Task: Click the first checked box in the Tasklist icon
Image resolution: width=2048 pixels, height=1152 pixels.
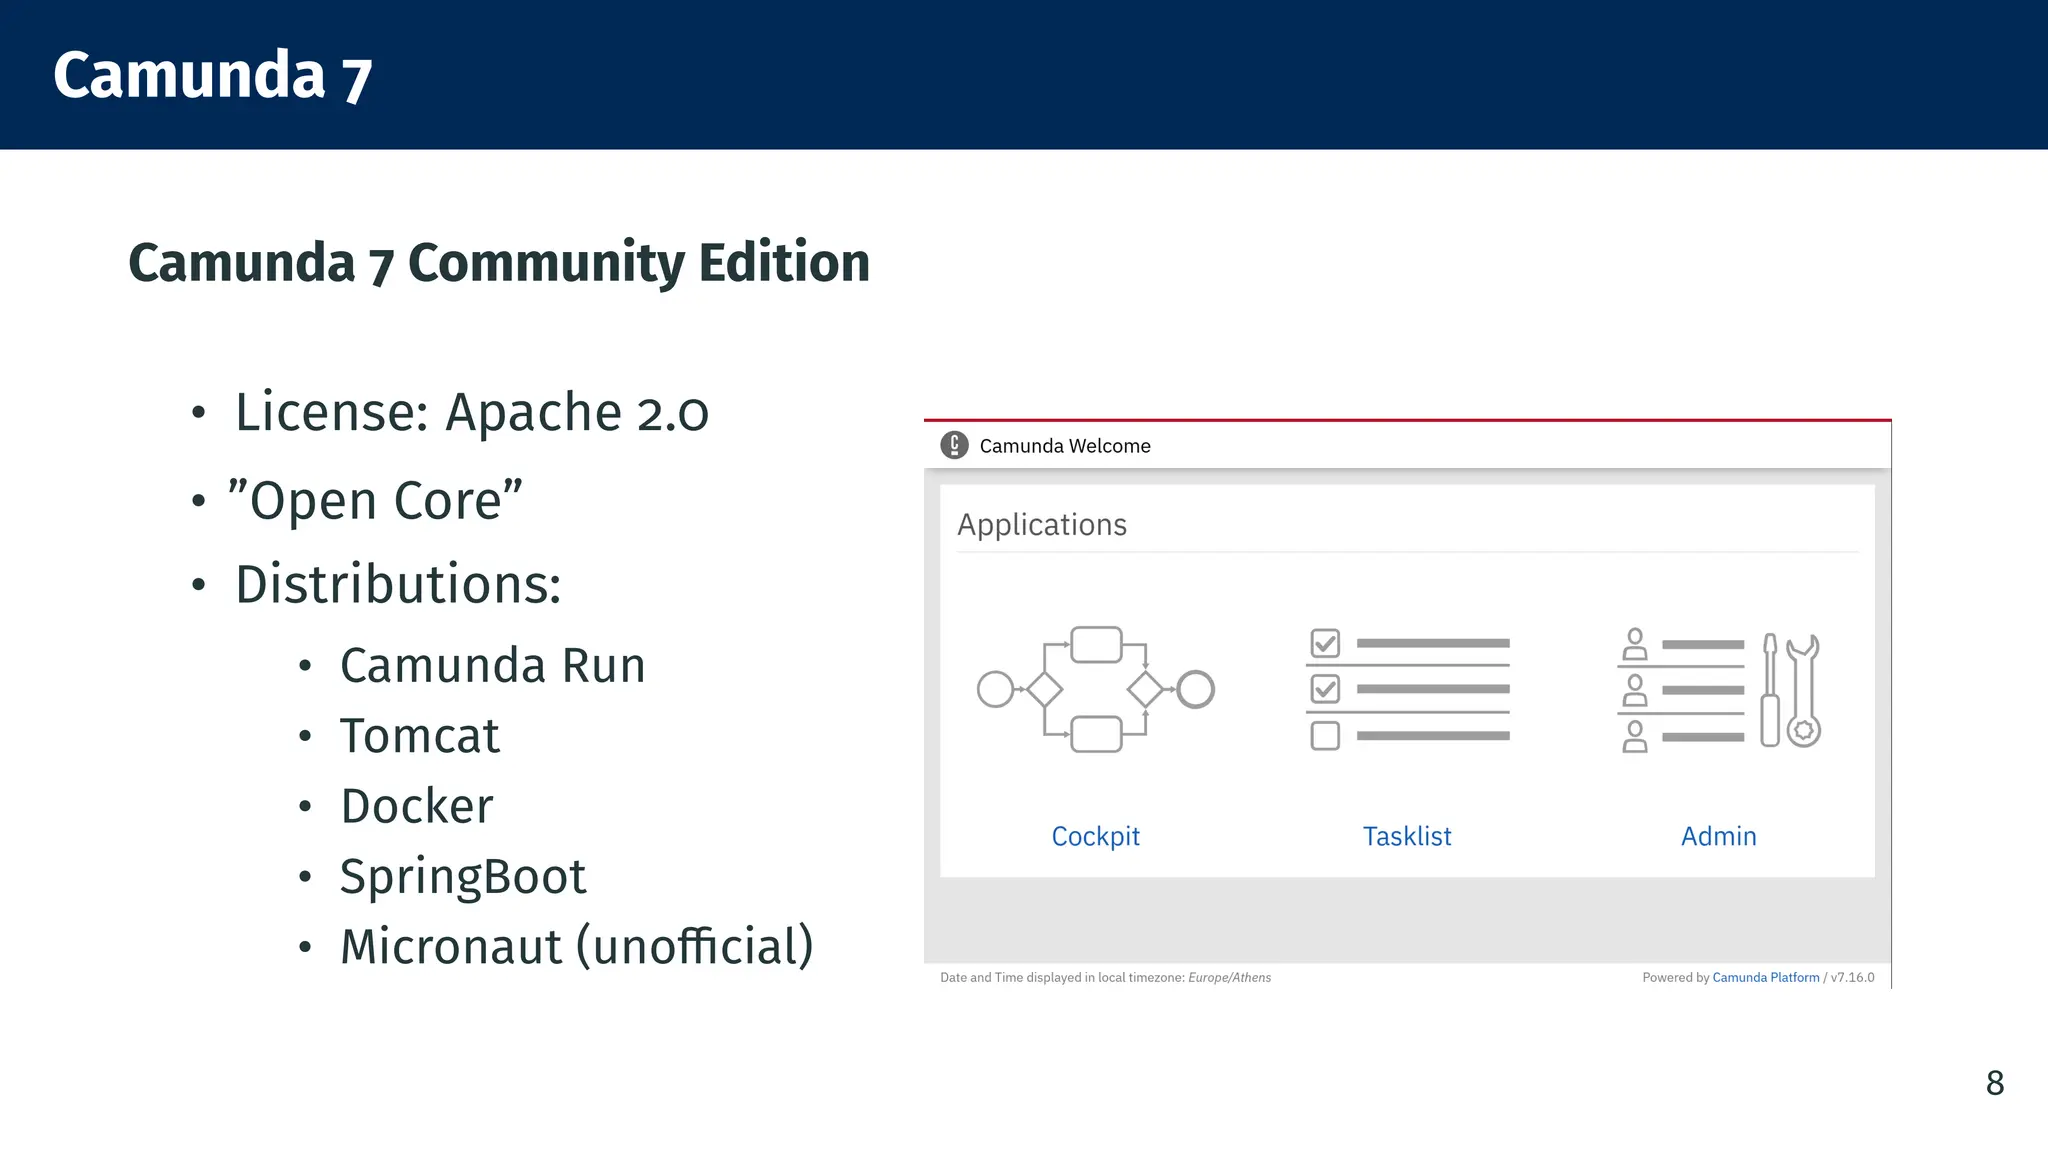Action: (1325, 643)
